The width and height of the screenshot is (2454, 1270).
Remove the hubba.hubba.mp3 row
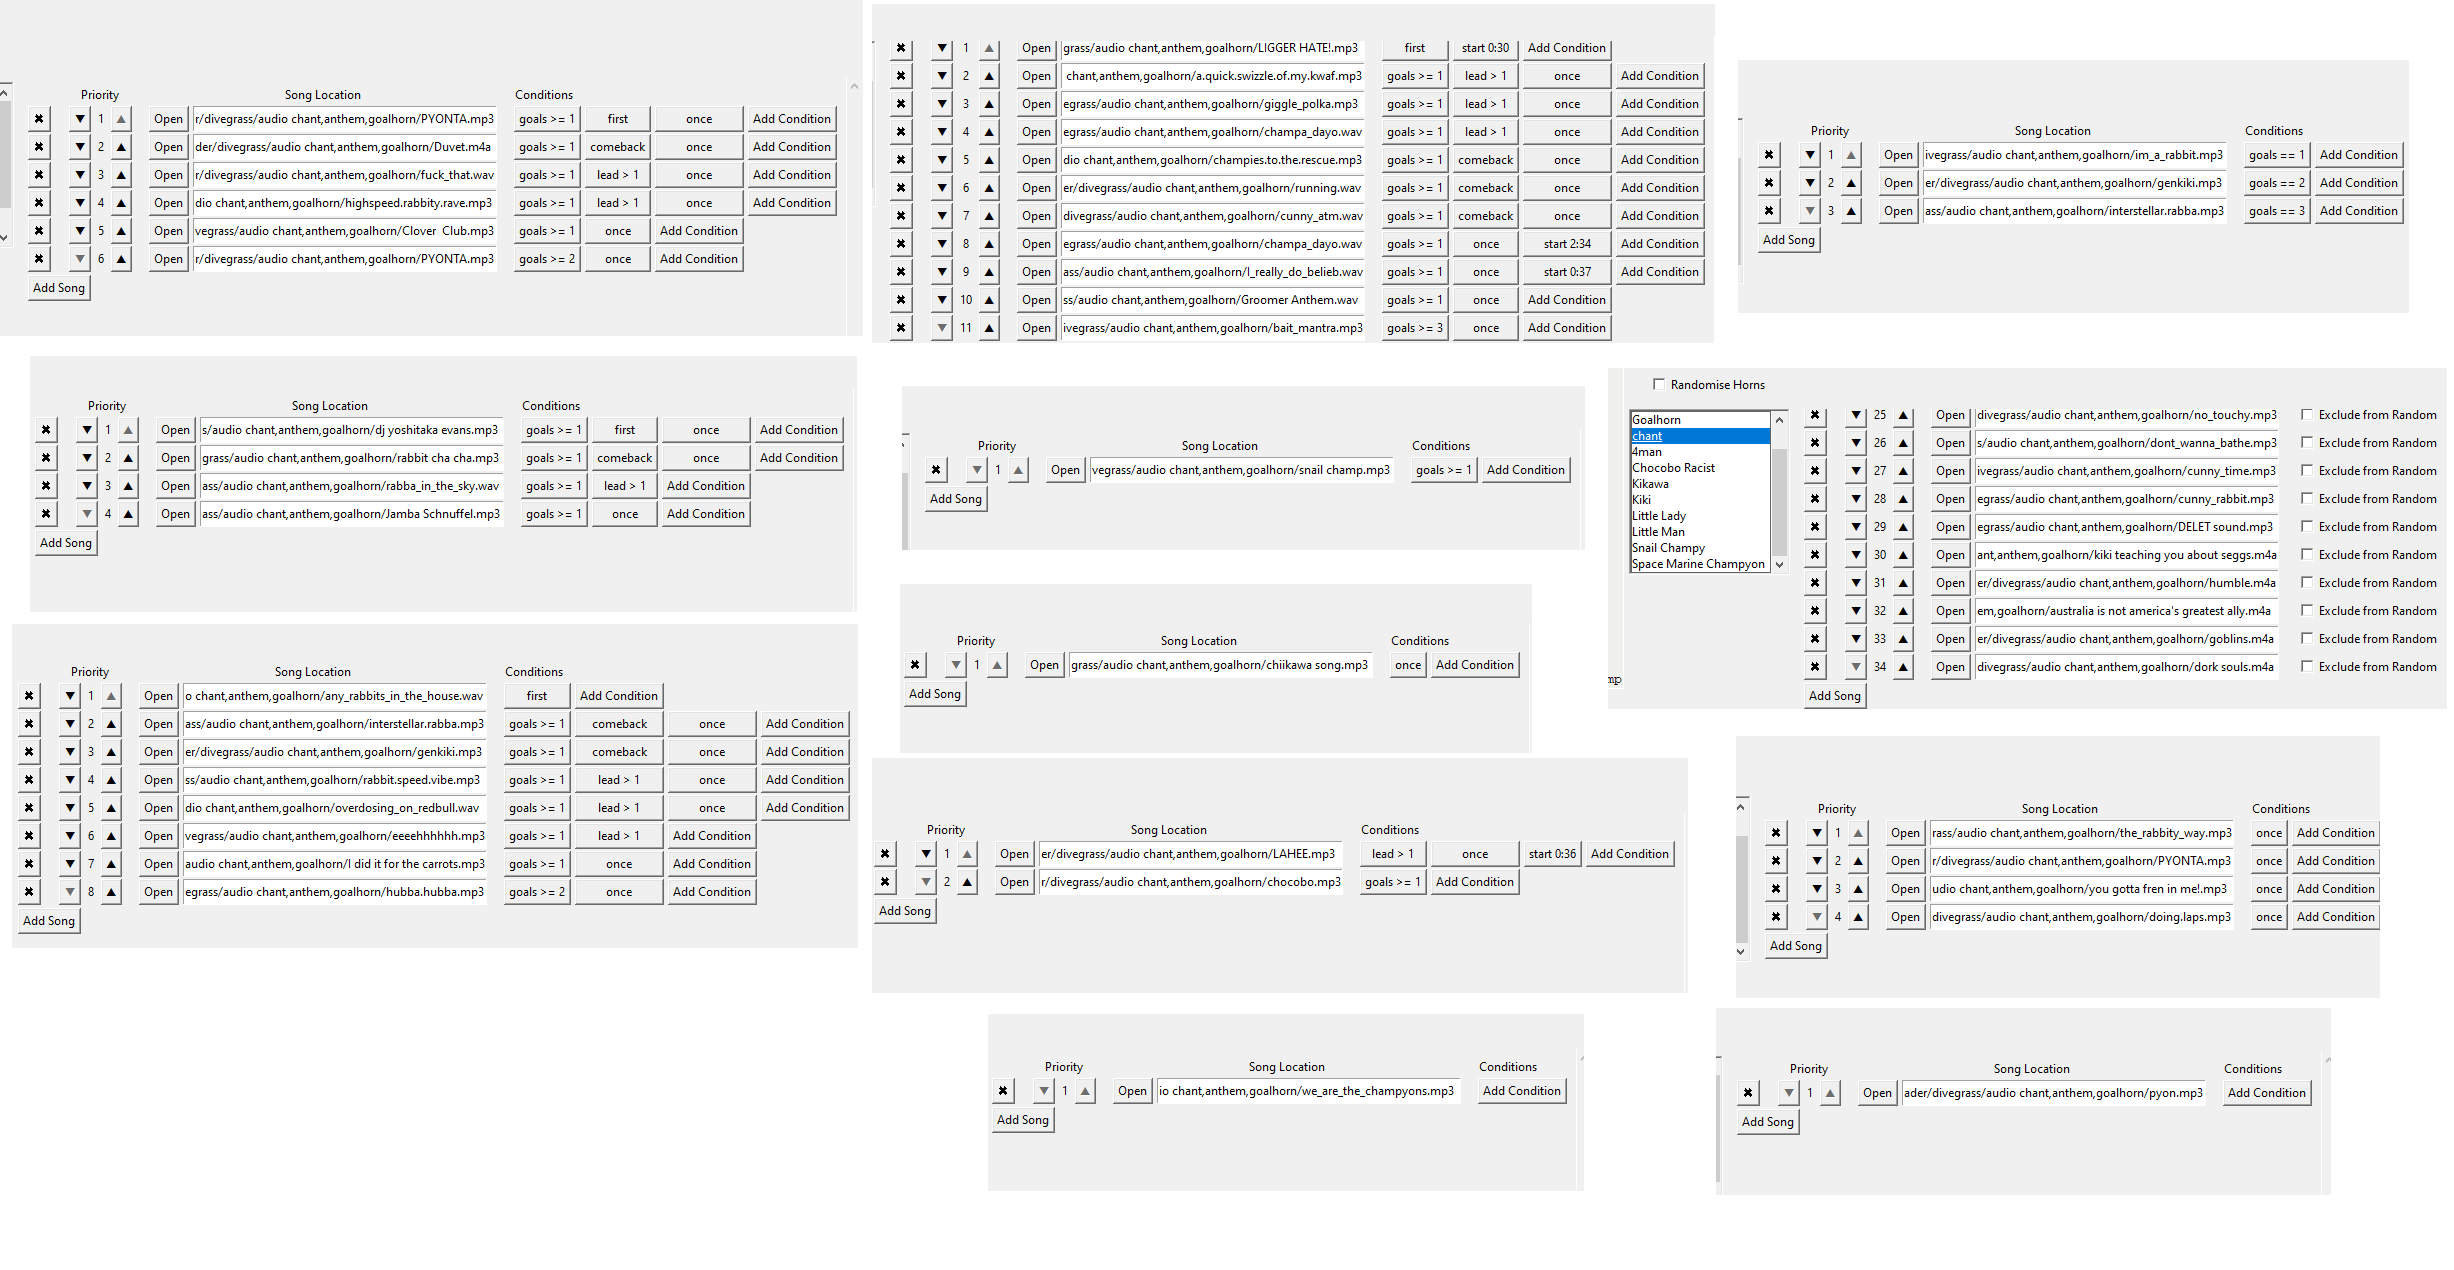[29, 892]
